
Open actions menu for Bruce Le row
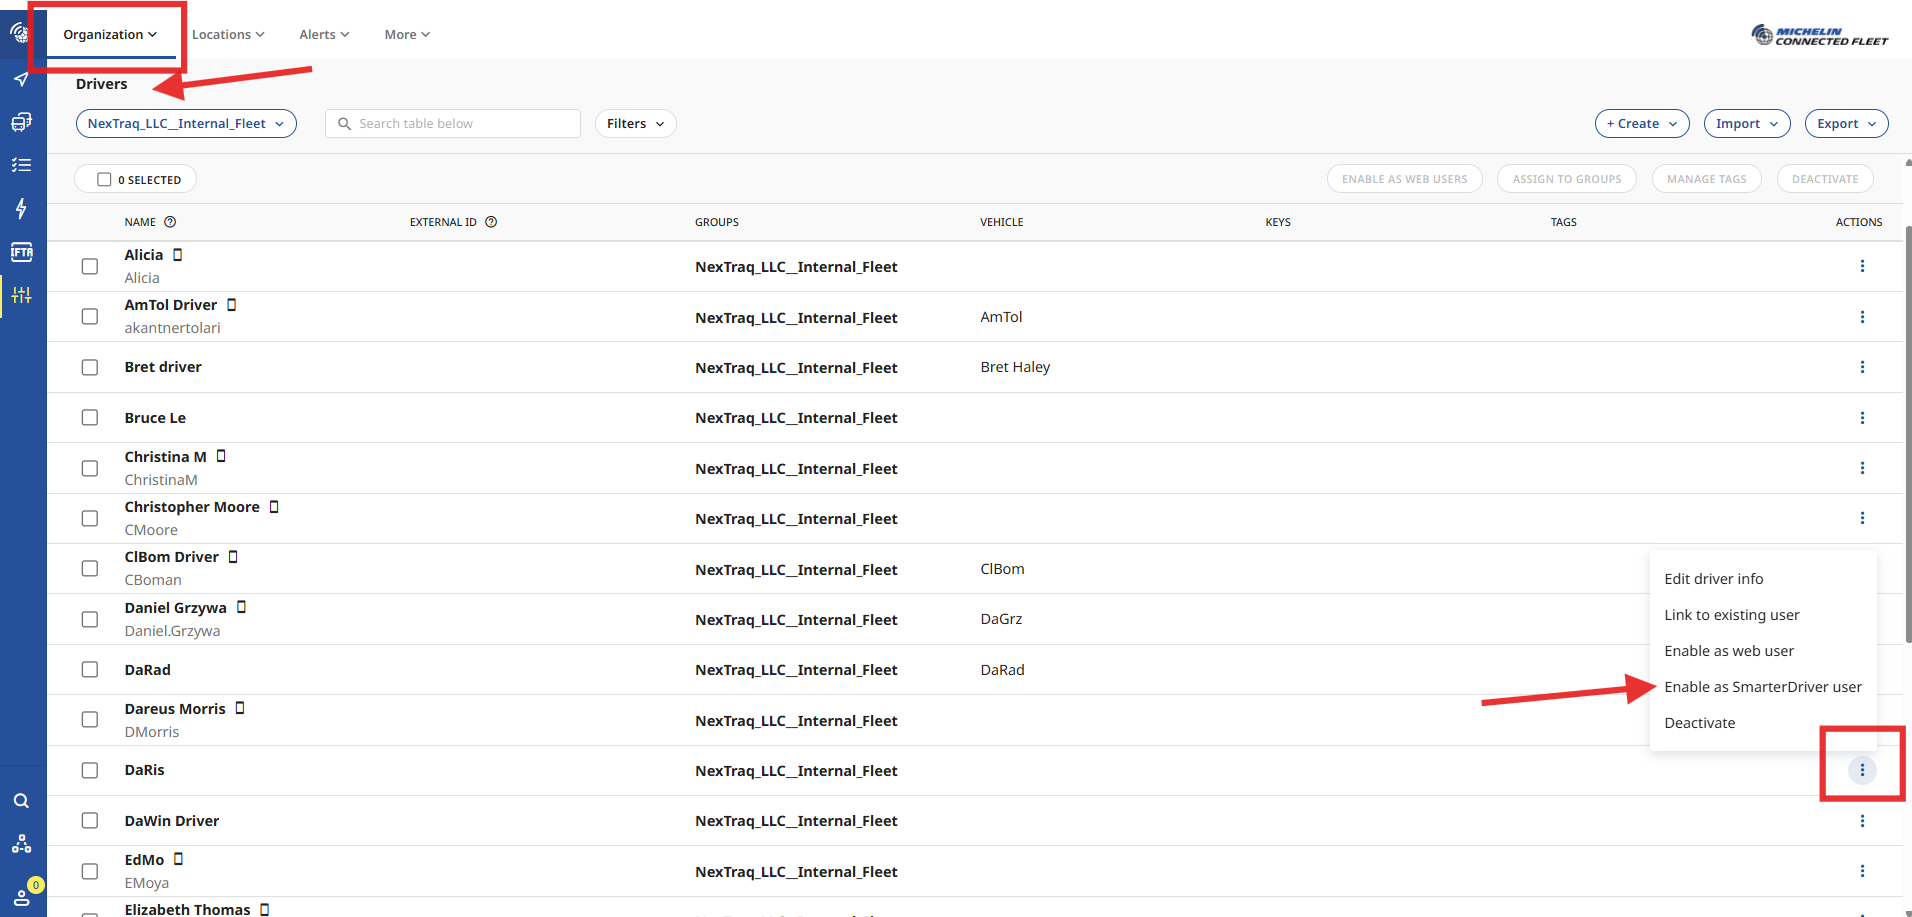tap(1862, 418)
